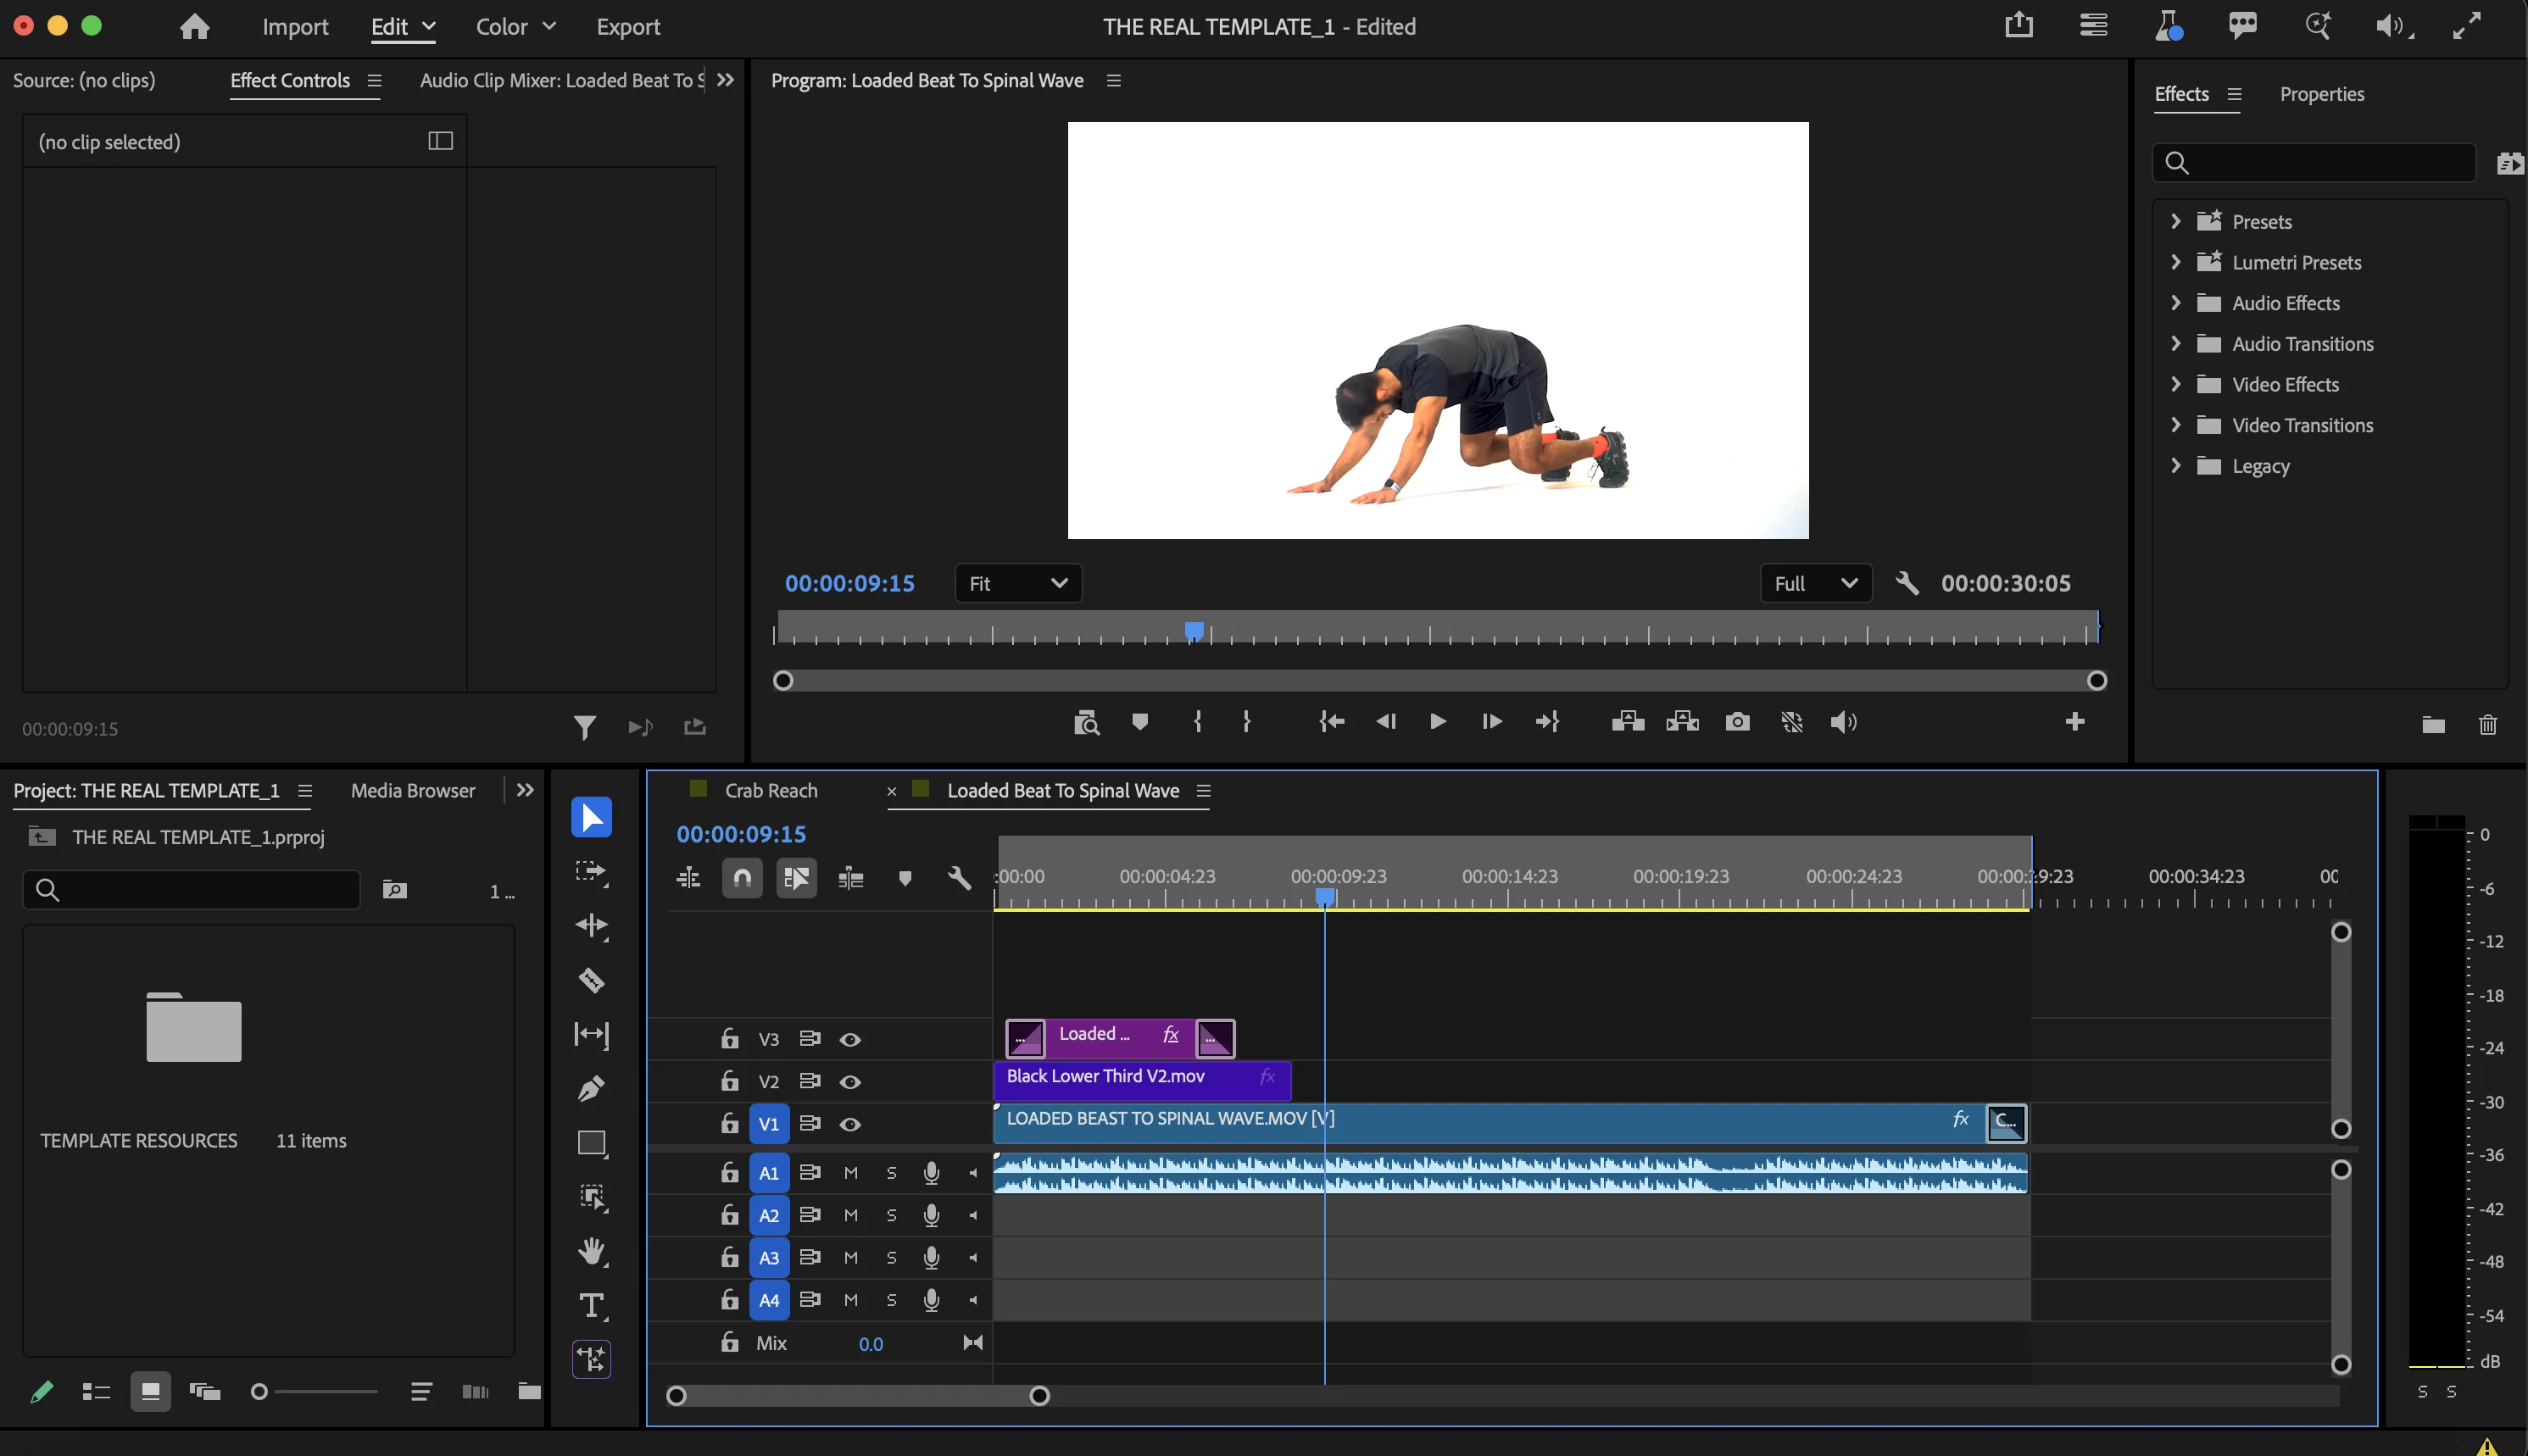Expand the Audio Transitions folder
Image resolution: width=2528 pixels, height=1456 pixels.
[2175, 343]
